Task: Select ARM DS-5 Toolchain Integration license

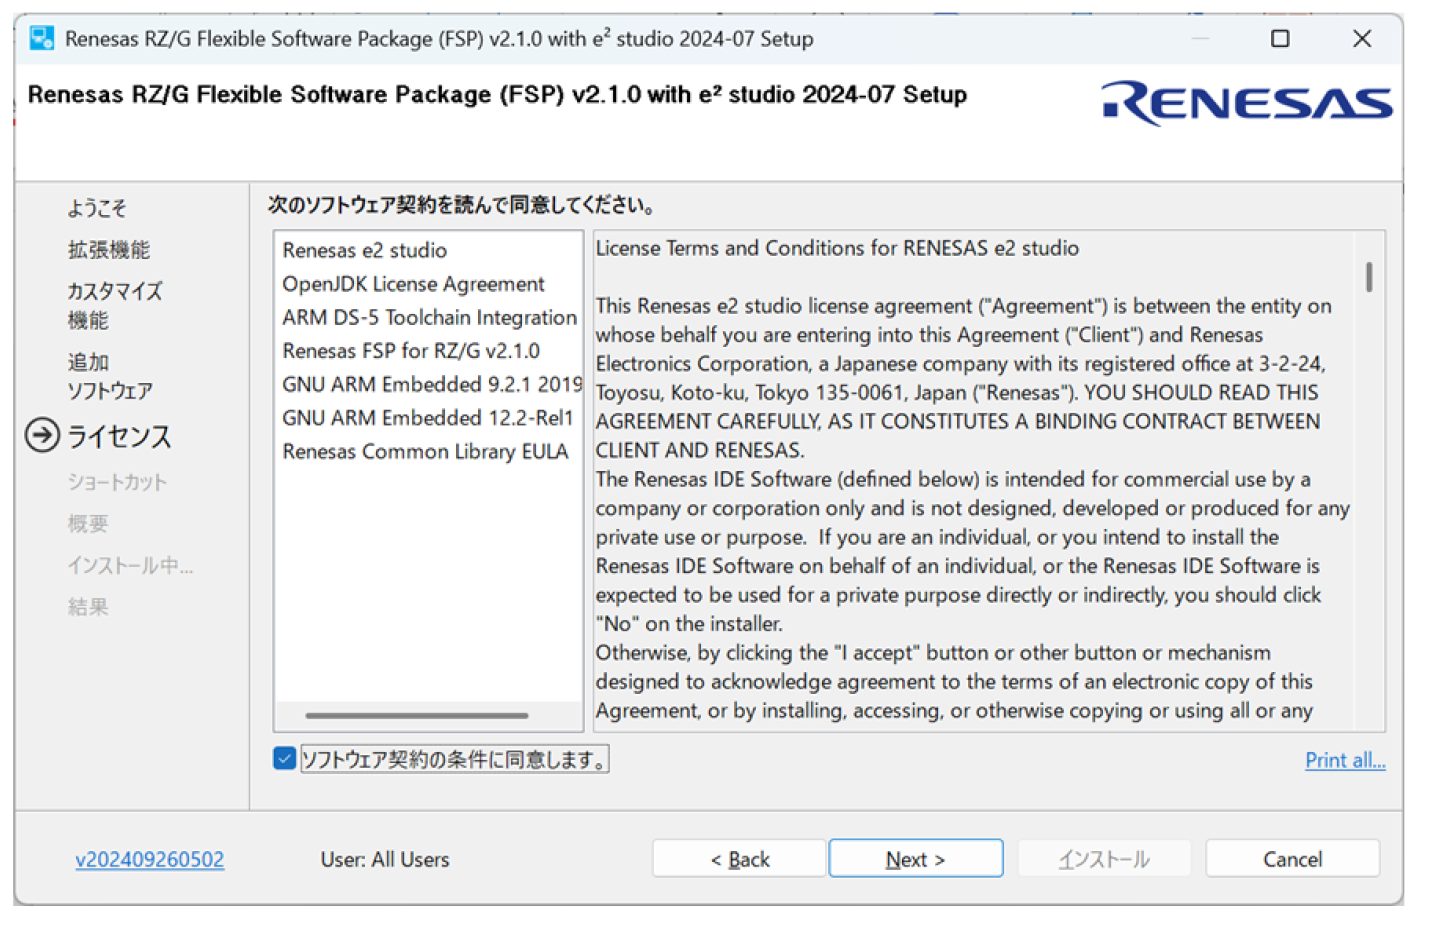Action: point(428,317)
